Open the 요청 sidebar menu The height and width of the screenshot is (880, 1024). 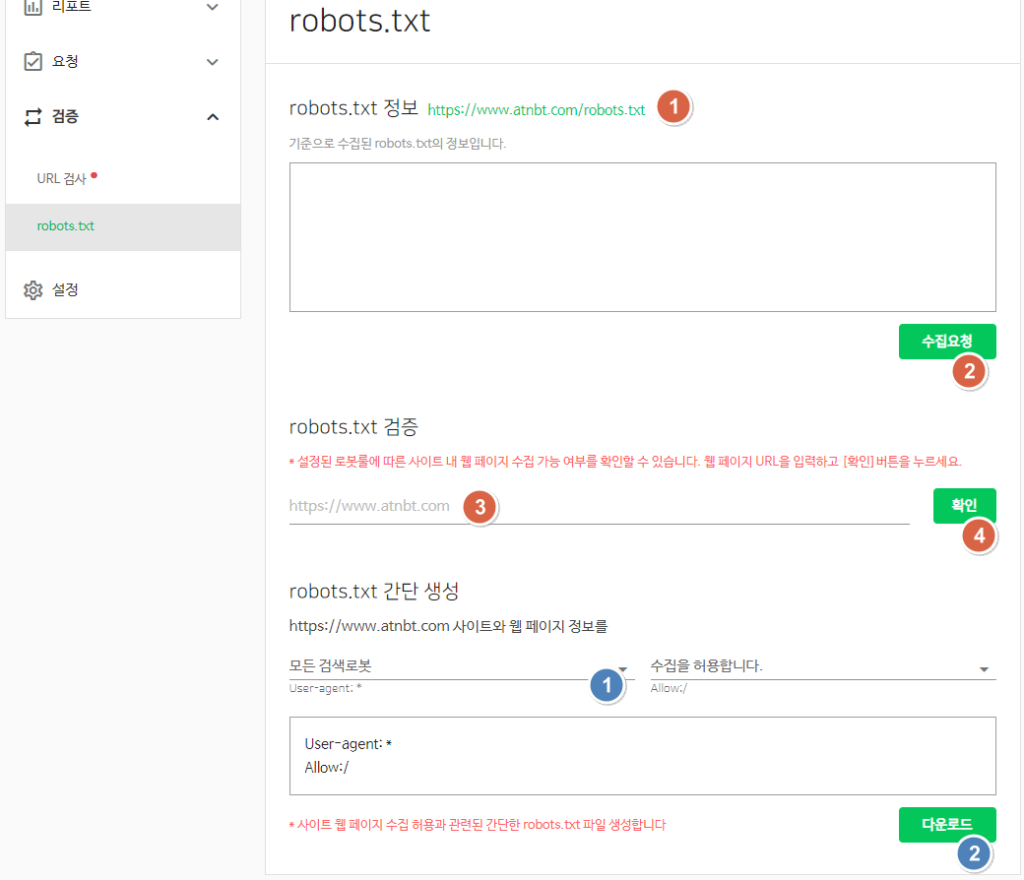pos(123,62)
